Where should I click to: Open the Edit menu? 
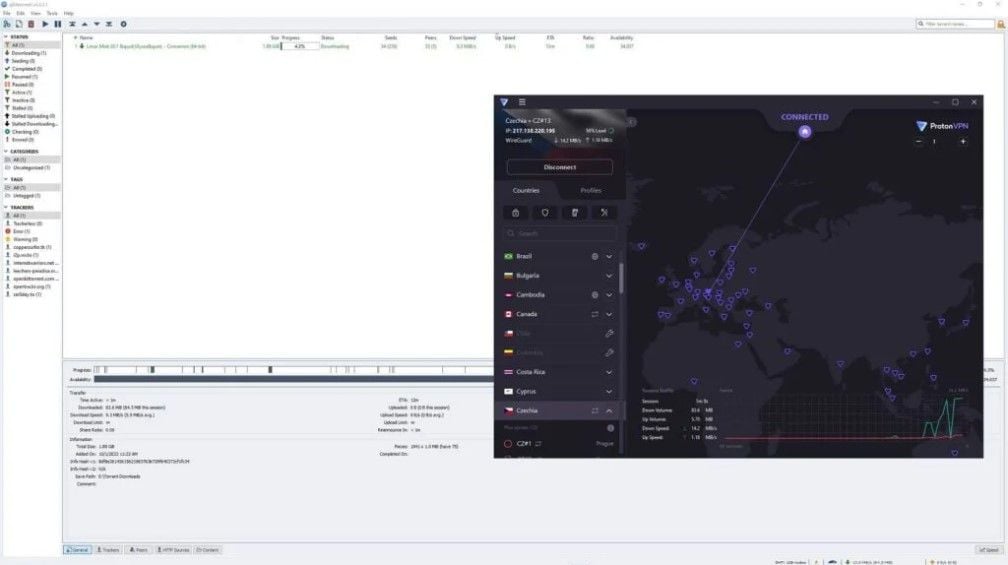pos(21,13)
